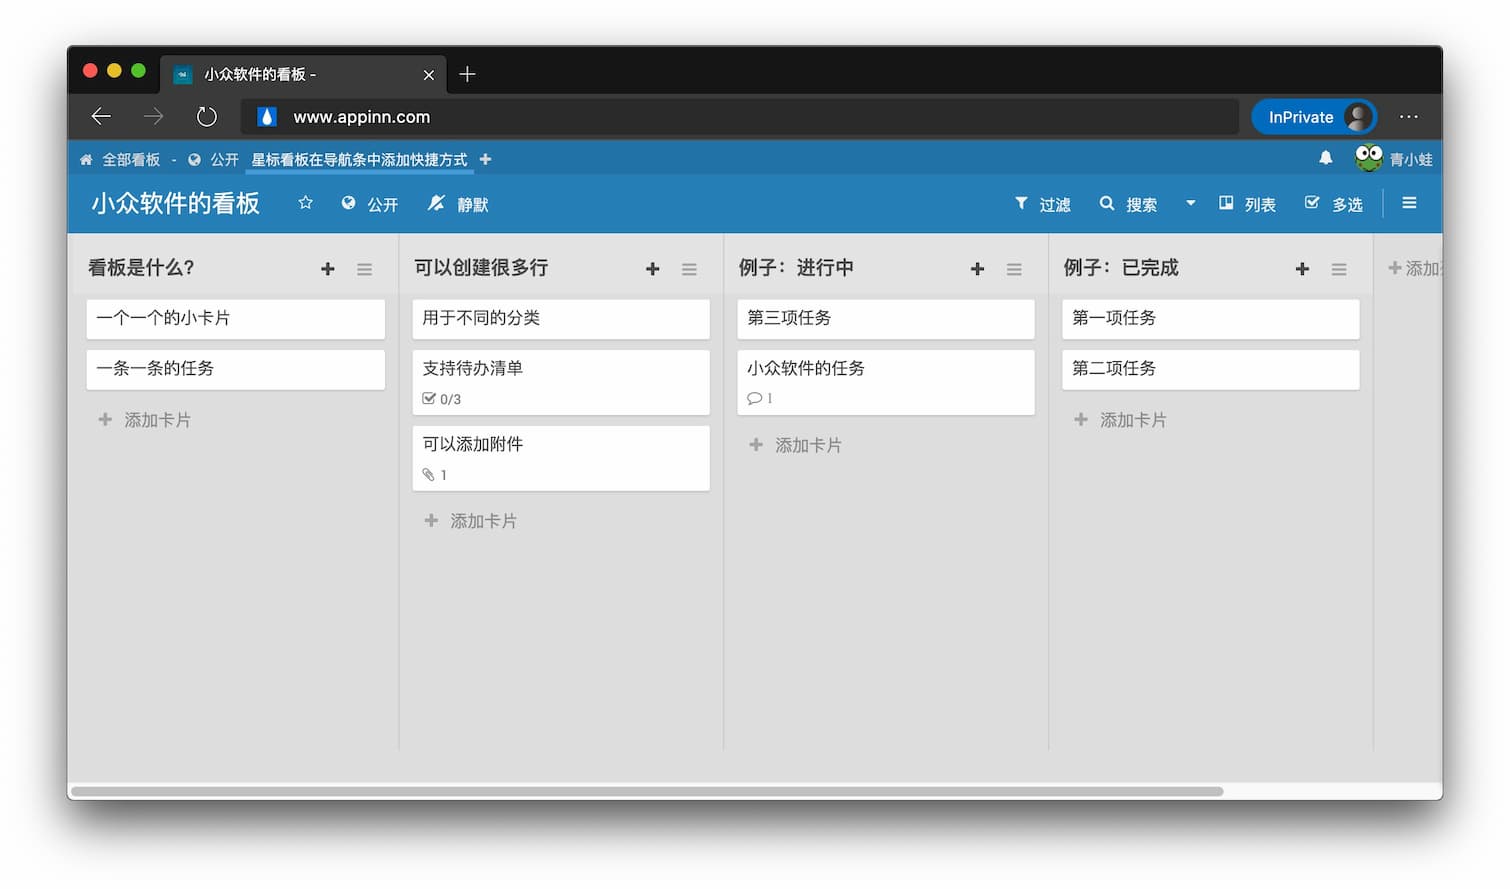Screen dimensions: 1510x889
Task: Click the 0/3 checklist badge
Action: click(x=441, y=399)
